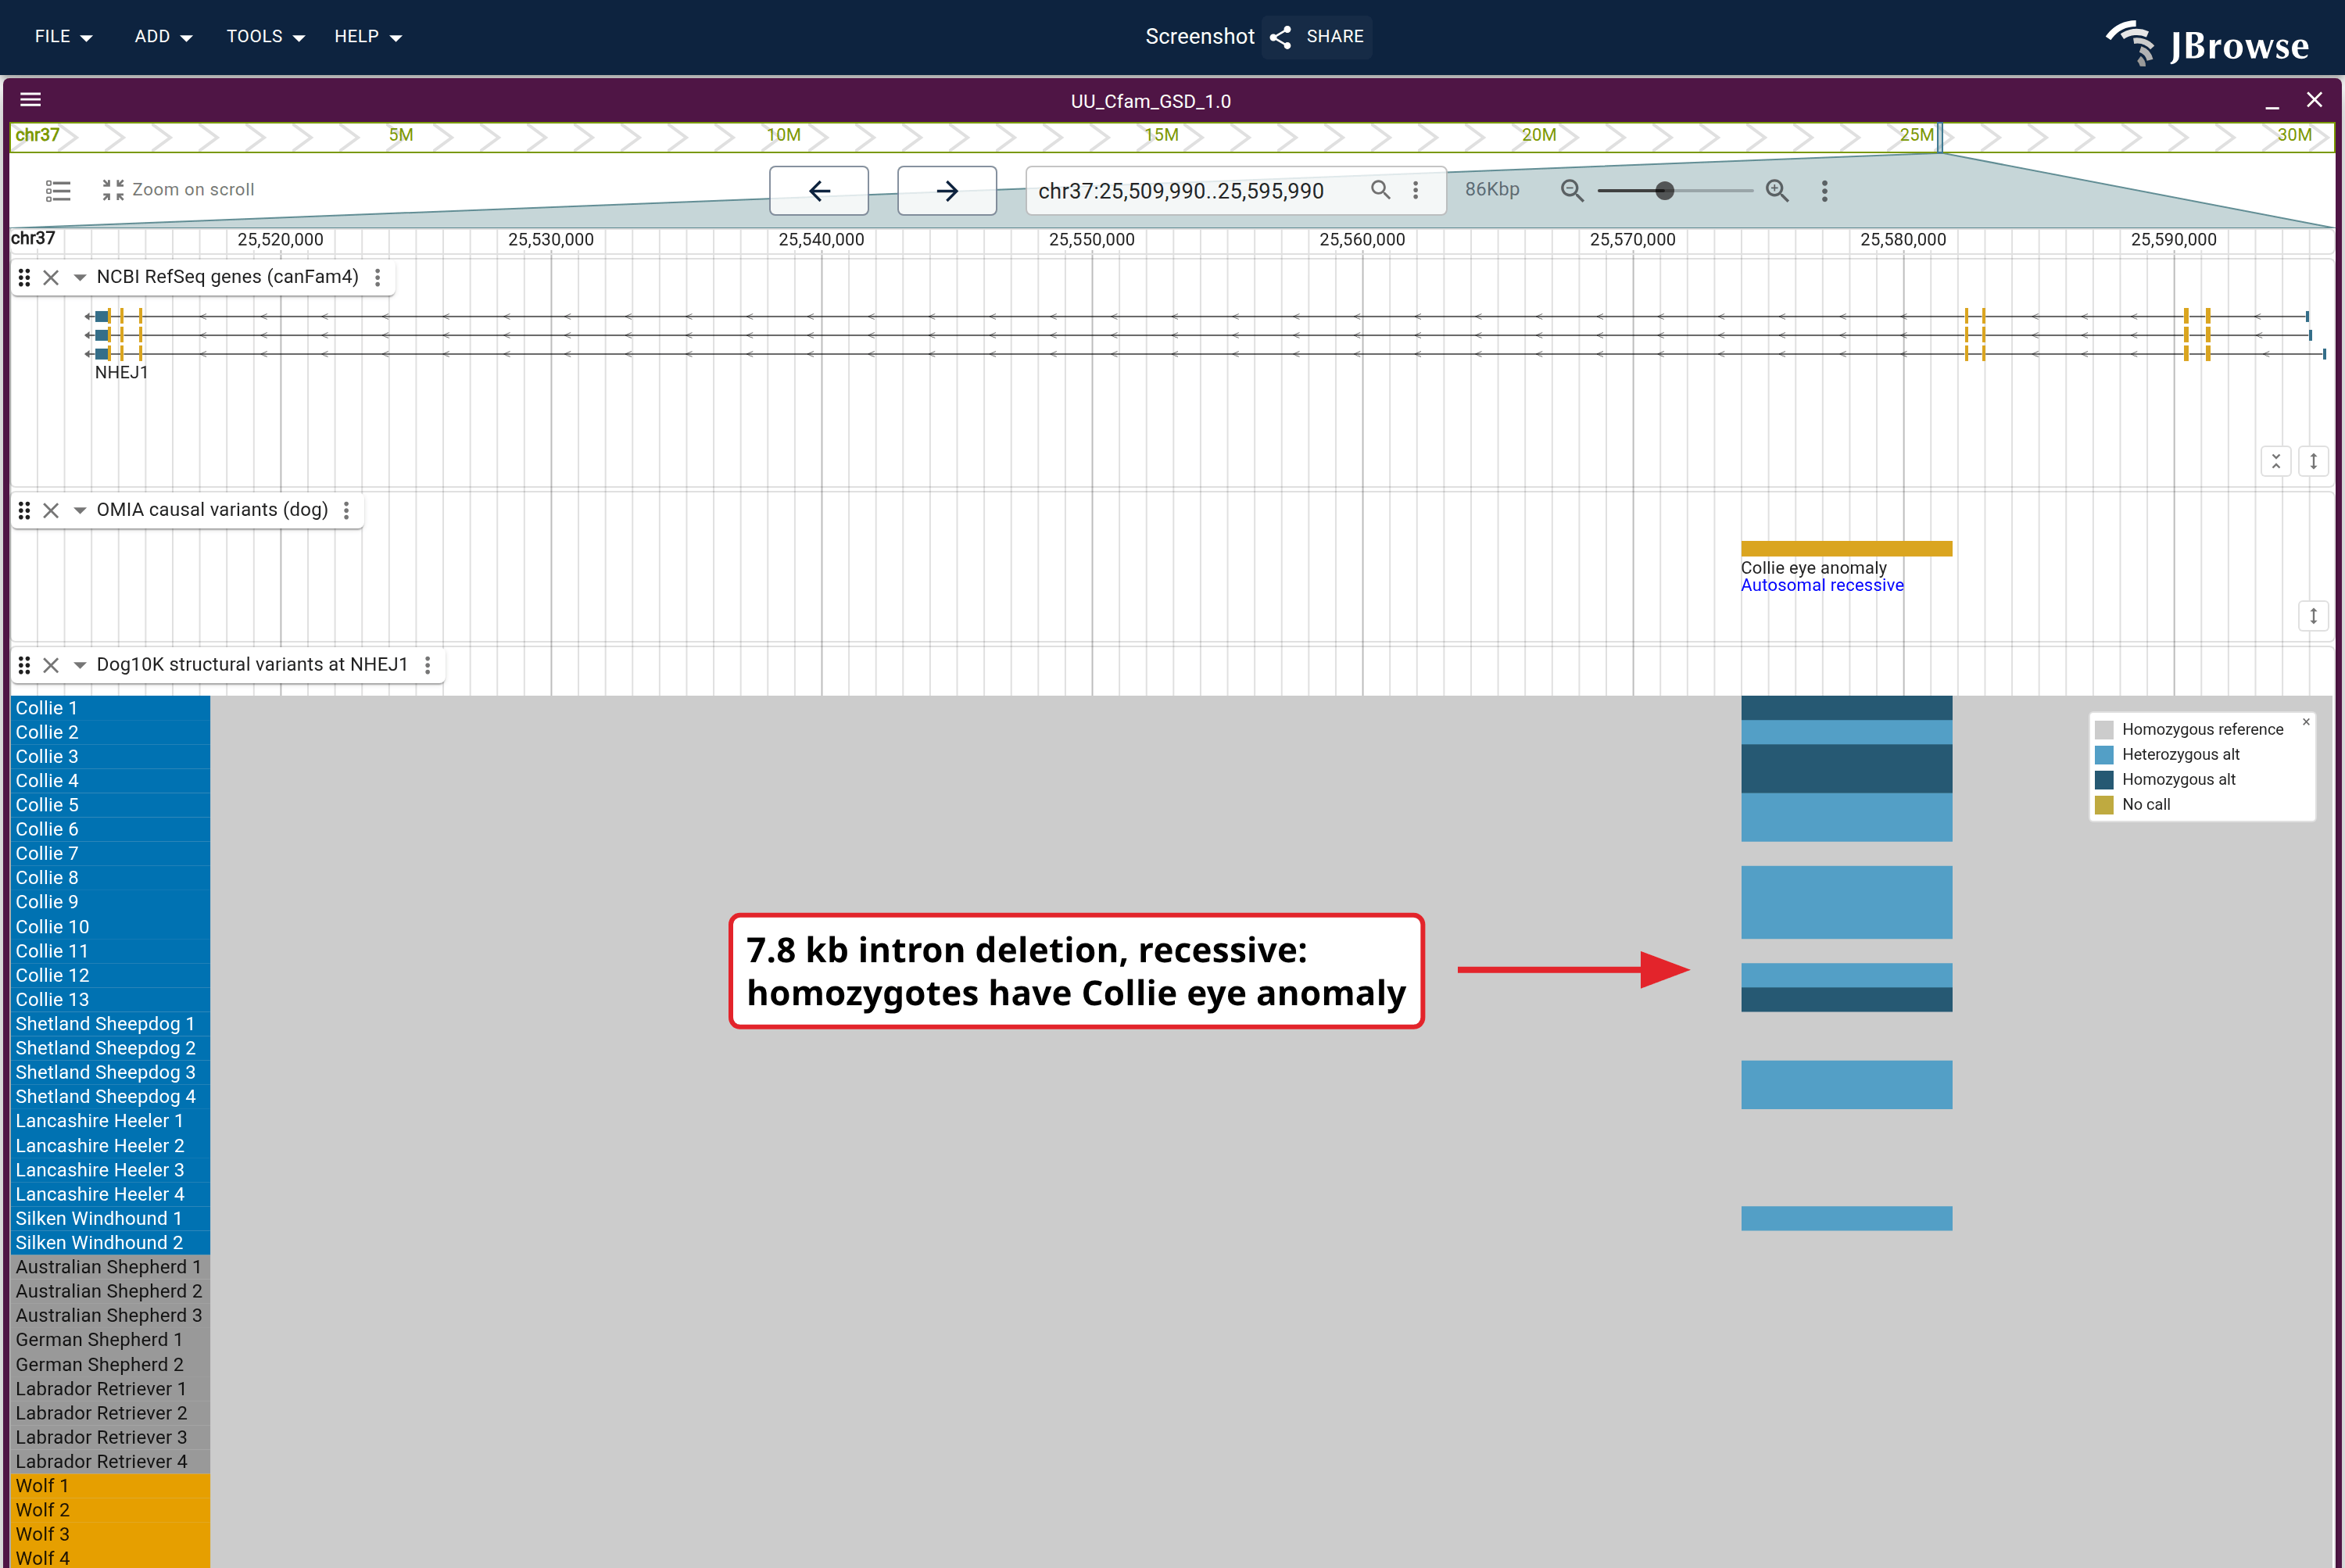Click the JBrowse logo
This screenshot has width=2345, height=1568.
pyautogui.click(x=2208, y=43)
